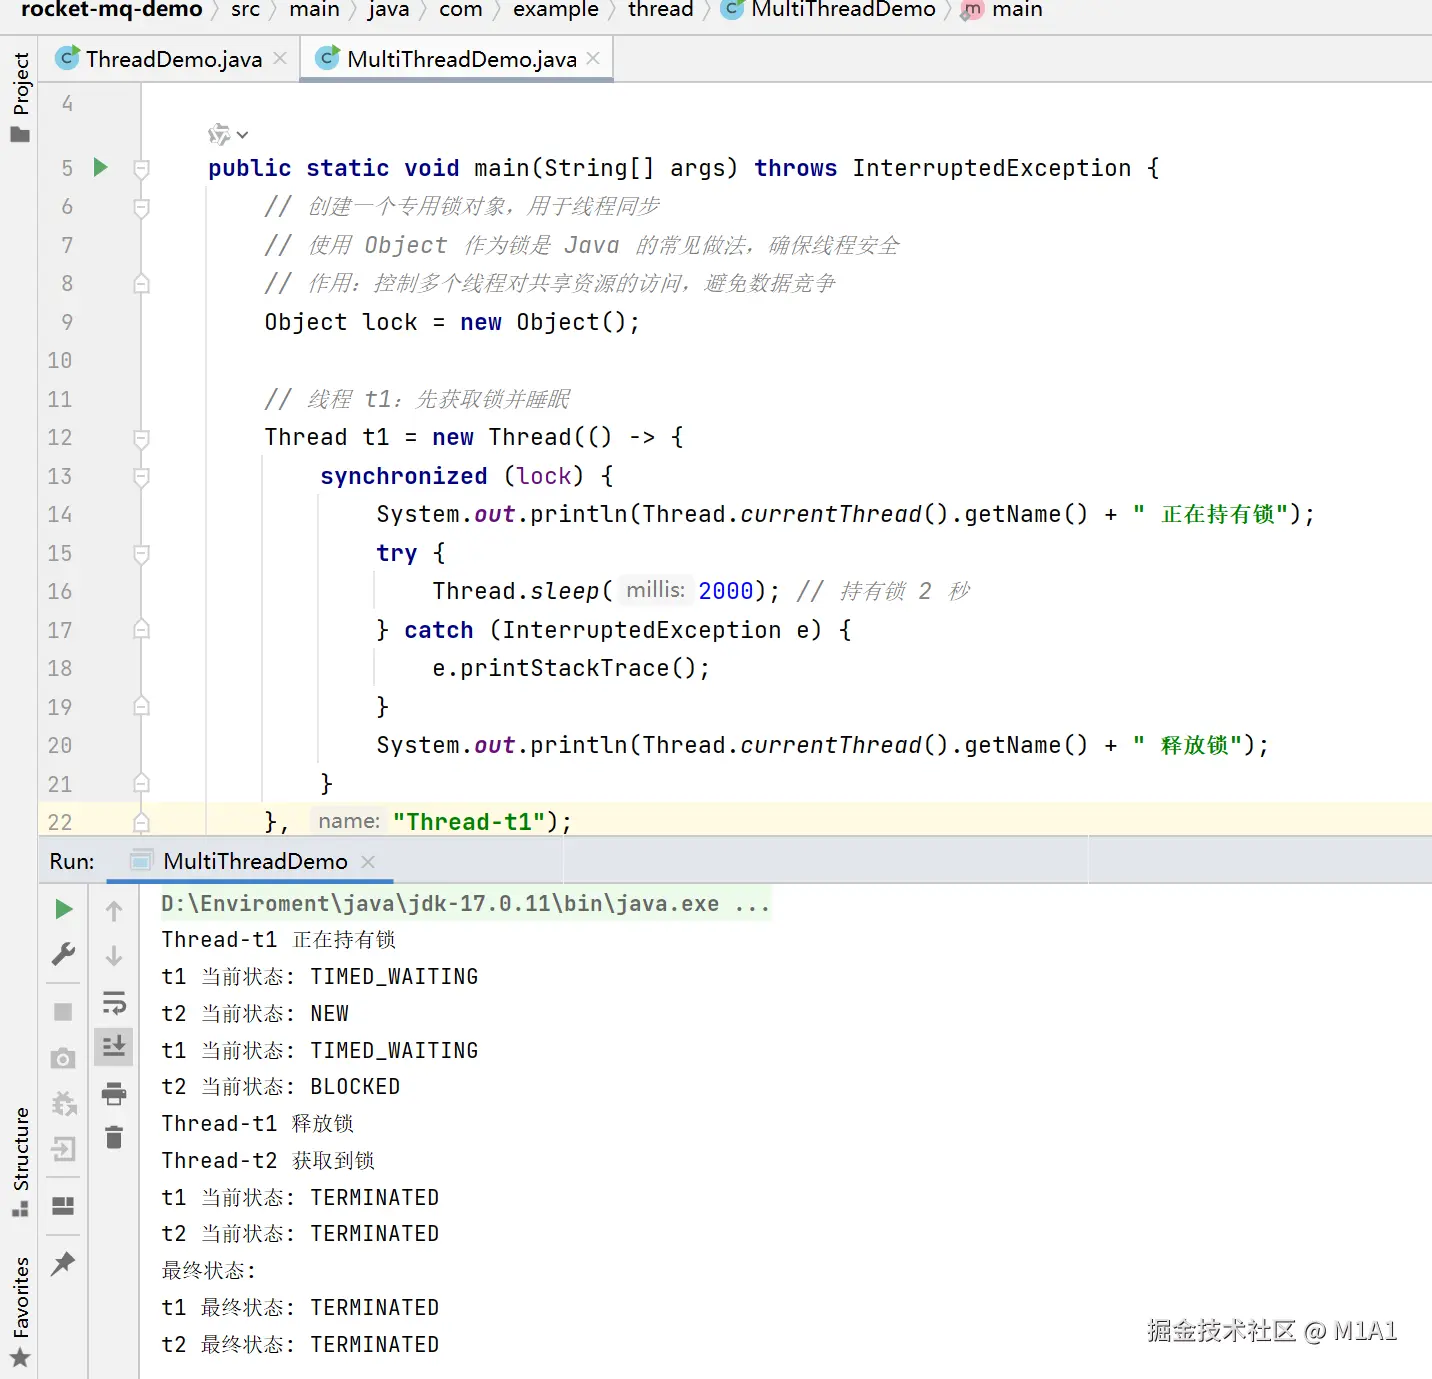Open the Favorites tool window
The width and height of the screenshot is (1432, 1379).
[21, 1311]
